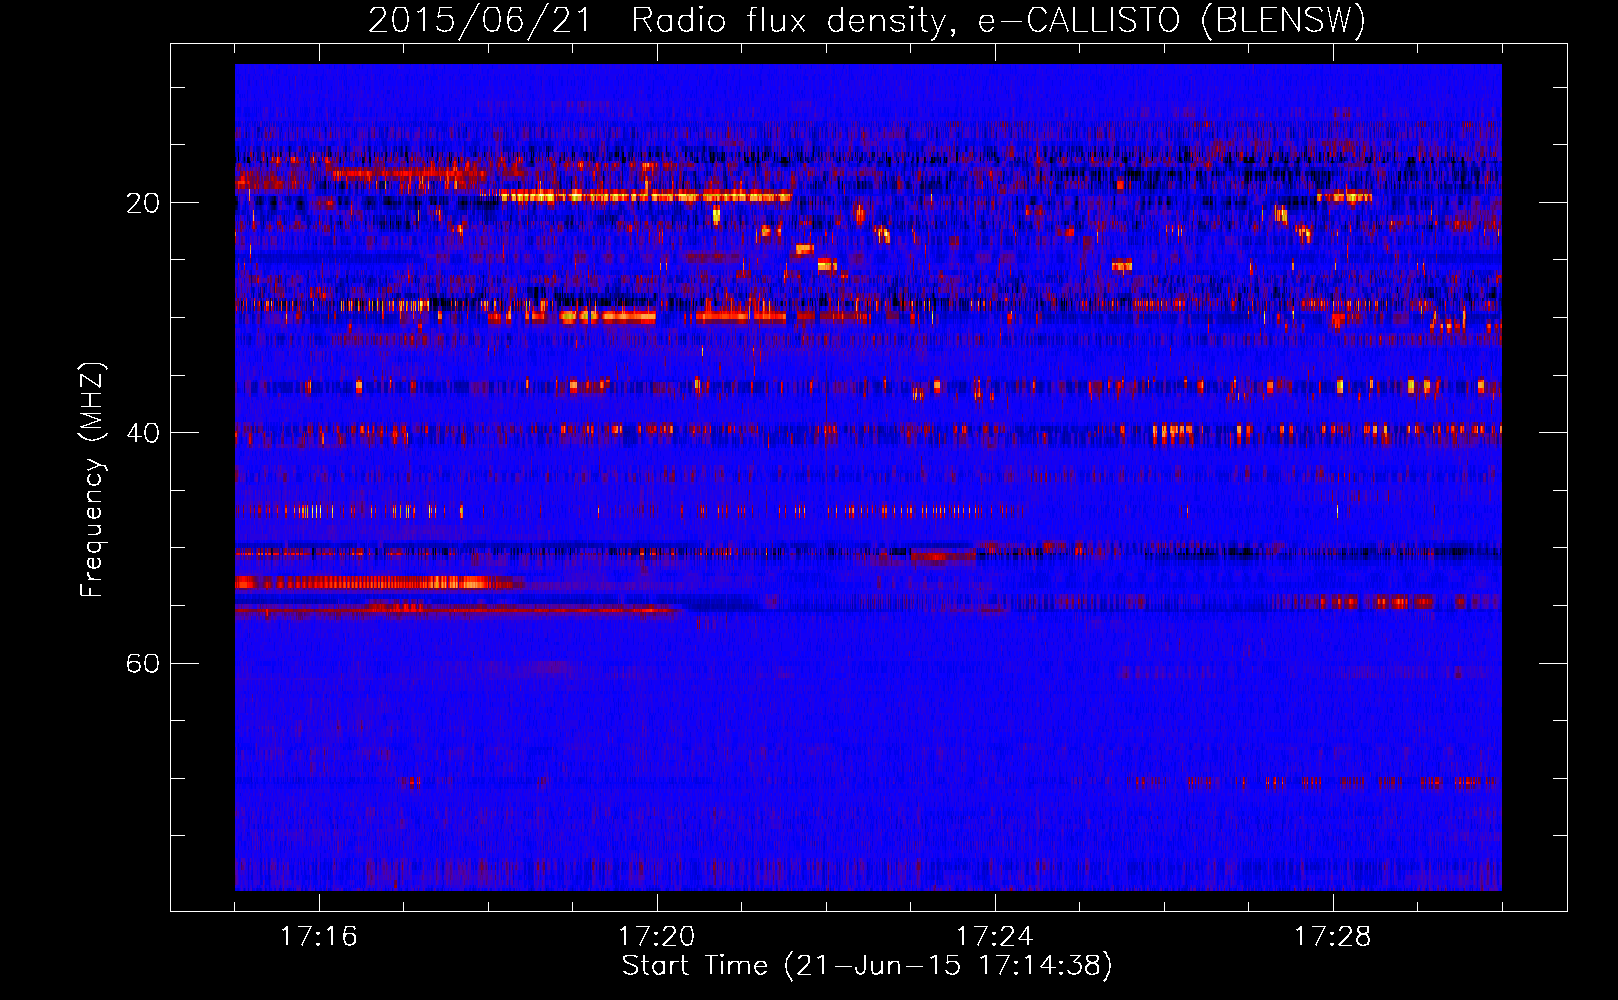Click the long red band at 53 MHz
Viewport: 1618px width, 1000px height.
pos(379,582)
